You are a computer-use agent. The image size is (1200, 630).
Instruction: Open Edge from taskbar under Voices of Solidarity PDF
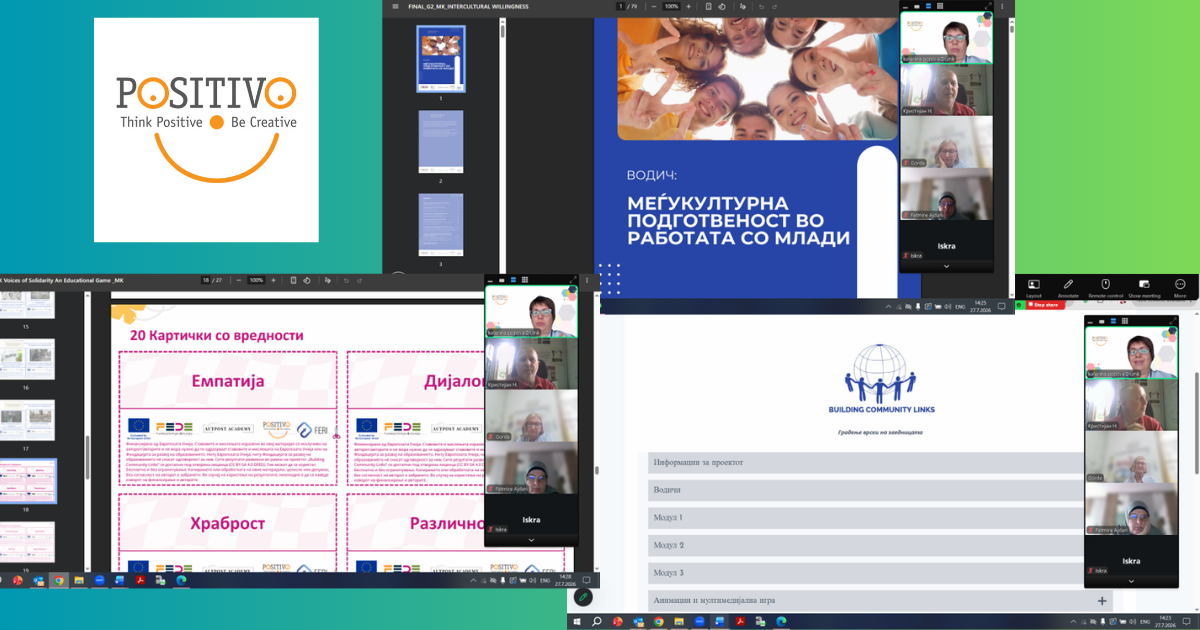pyautogui.click(x=182, y=580)
